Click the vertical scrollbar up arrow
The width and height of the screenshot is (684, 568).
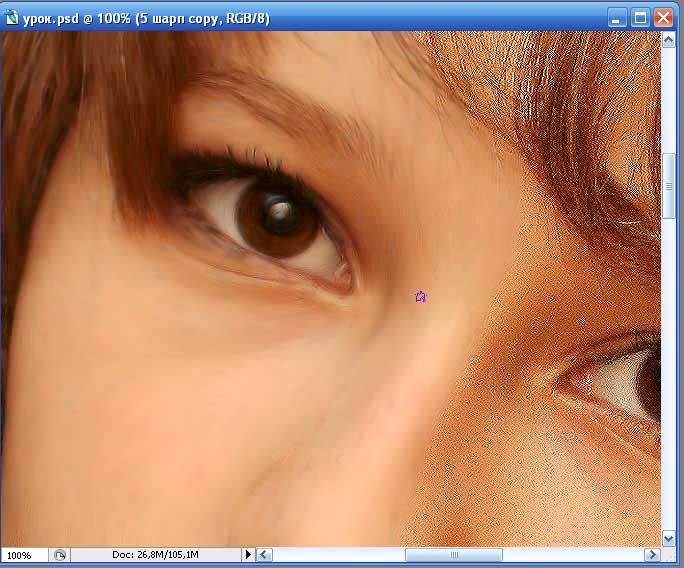click(x=669, y=40)
